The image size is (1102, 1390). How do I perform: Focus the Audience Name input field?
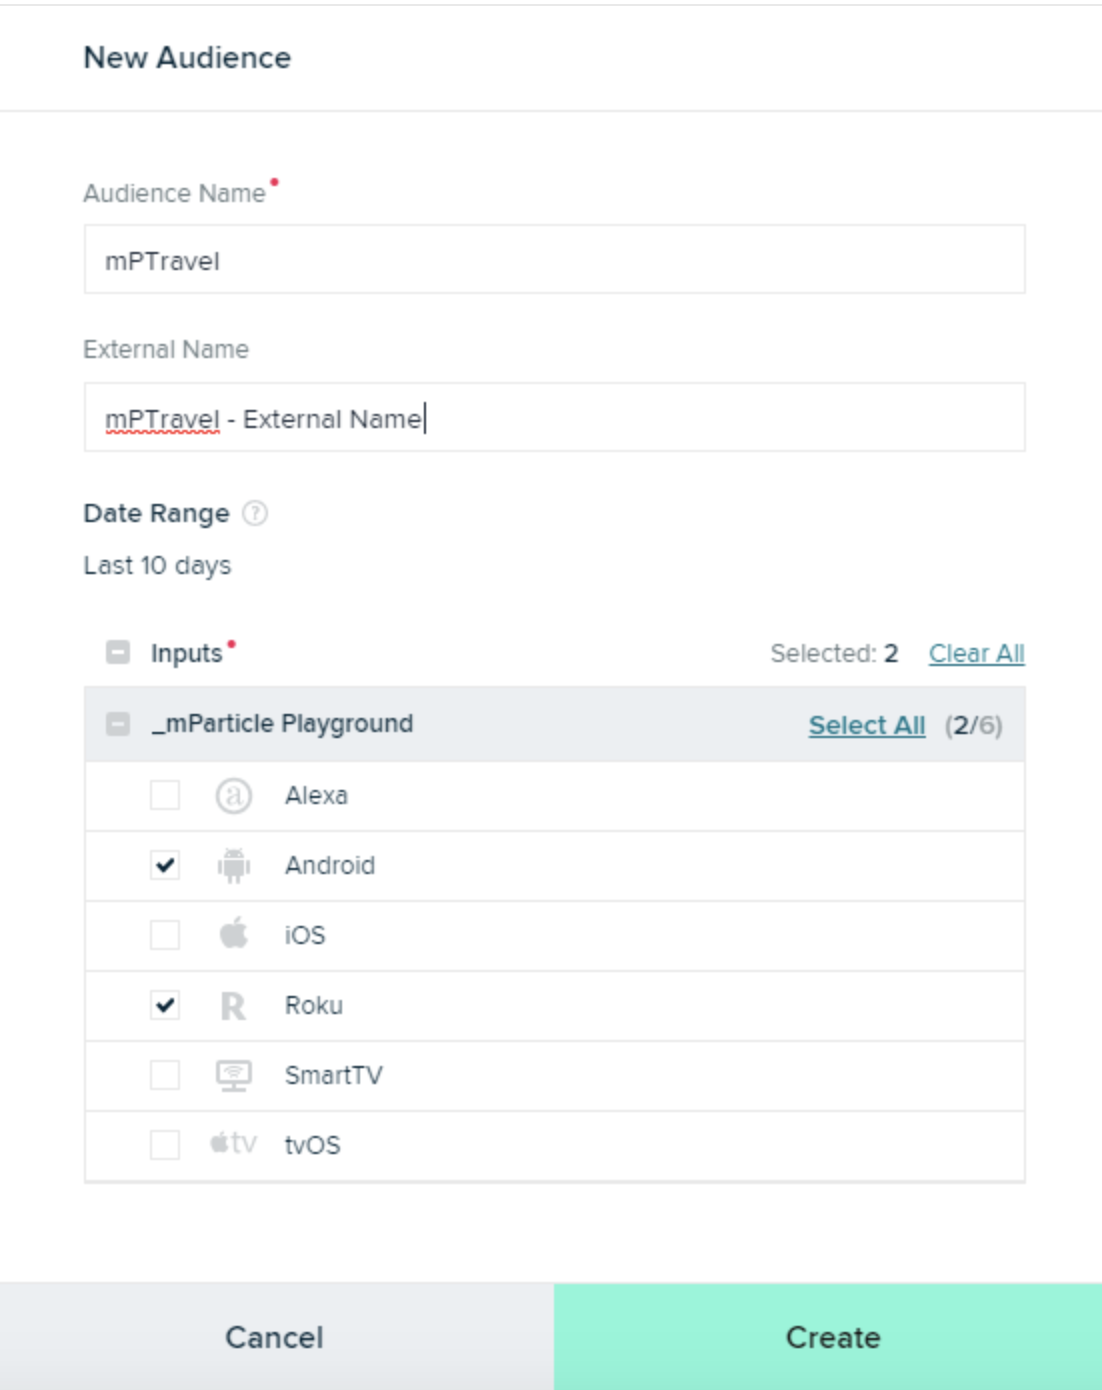[x=554, y=260]
